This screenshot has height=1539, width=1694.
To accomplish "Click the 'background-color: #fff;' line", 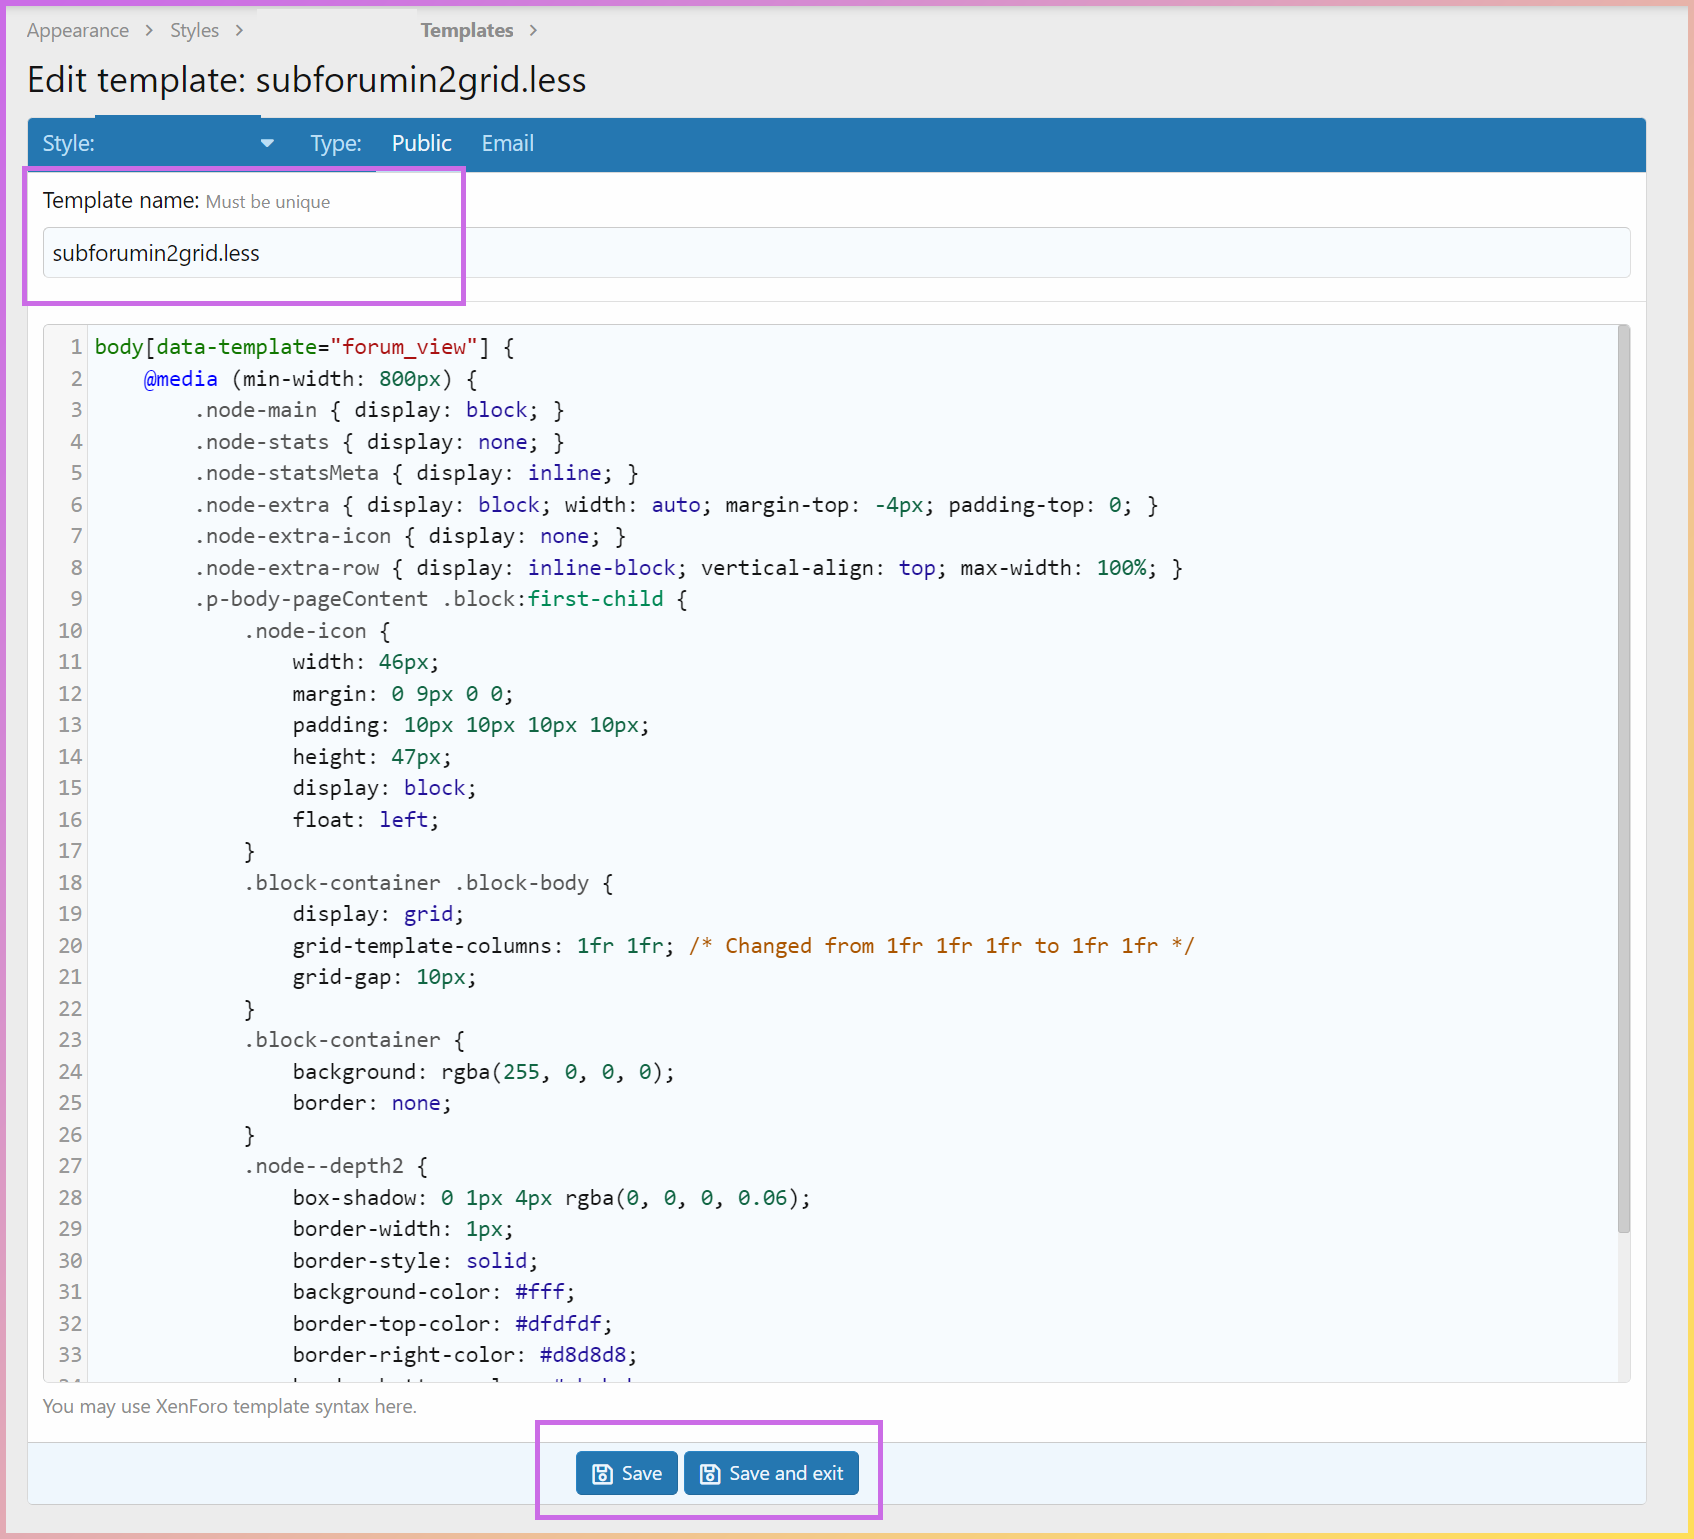I will click(x=434, y=1292).
